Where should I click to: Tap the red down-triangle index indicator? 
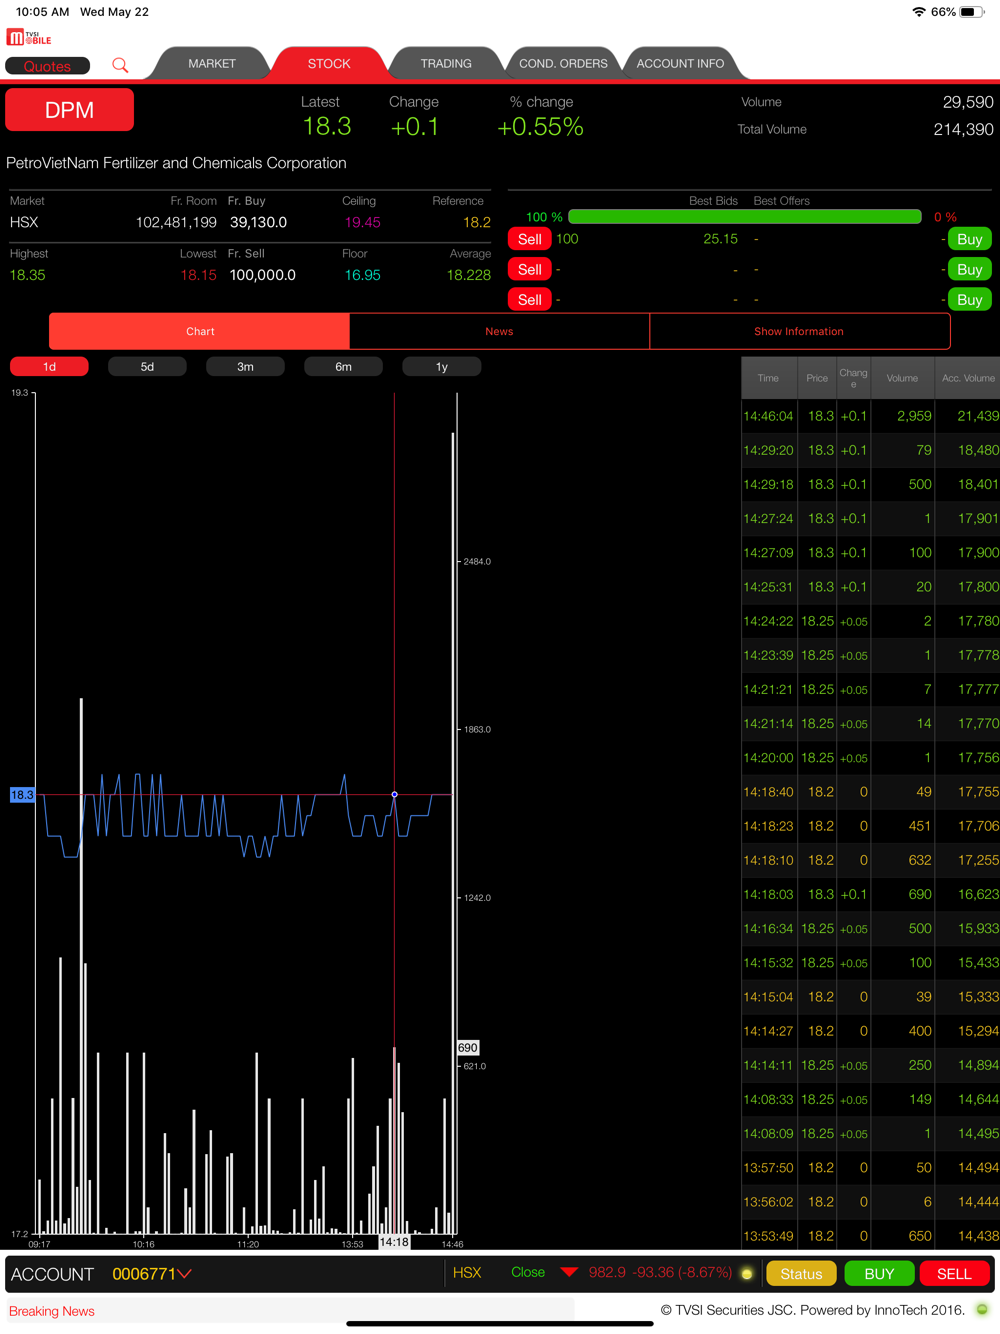pos(569,1272)
